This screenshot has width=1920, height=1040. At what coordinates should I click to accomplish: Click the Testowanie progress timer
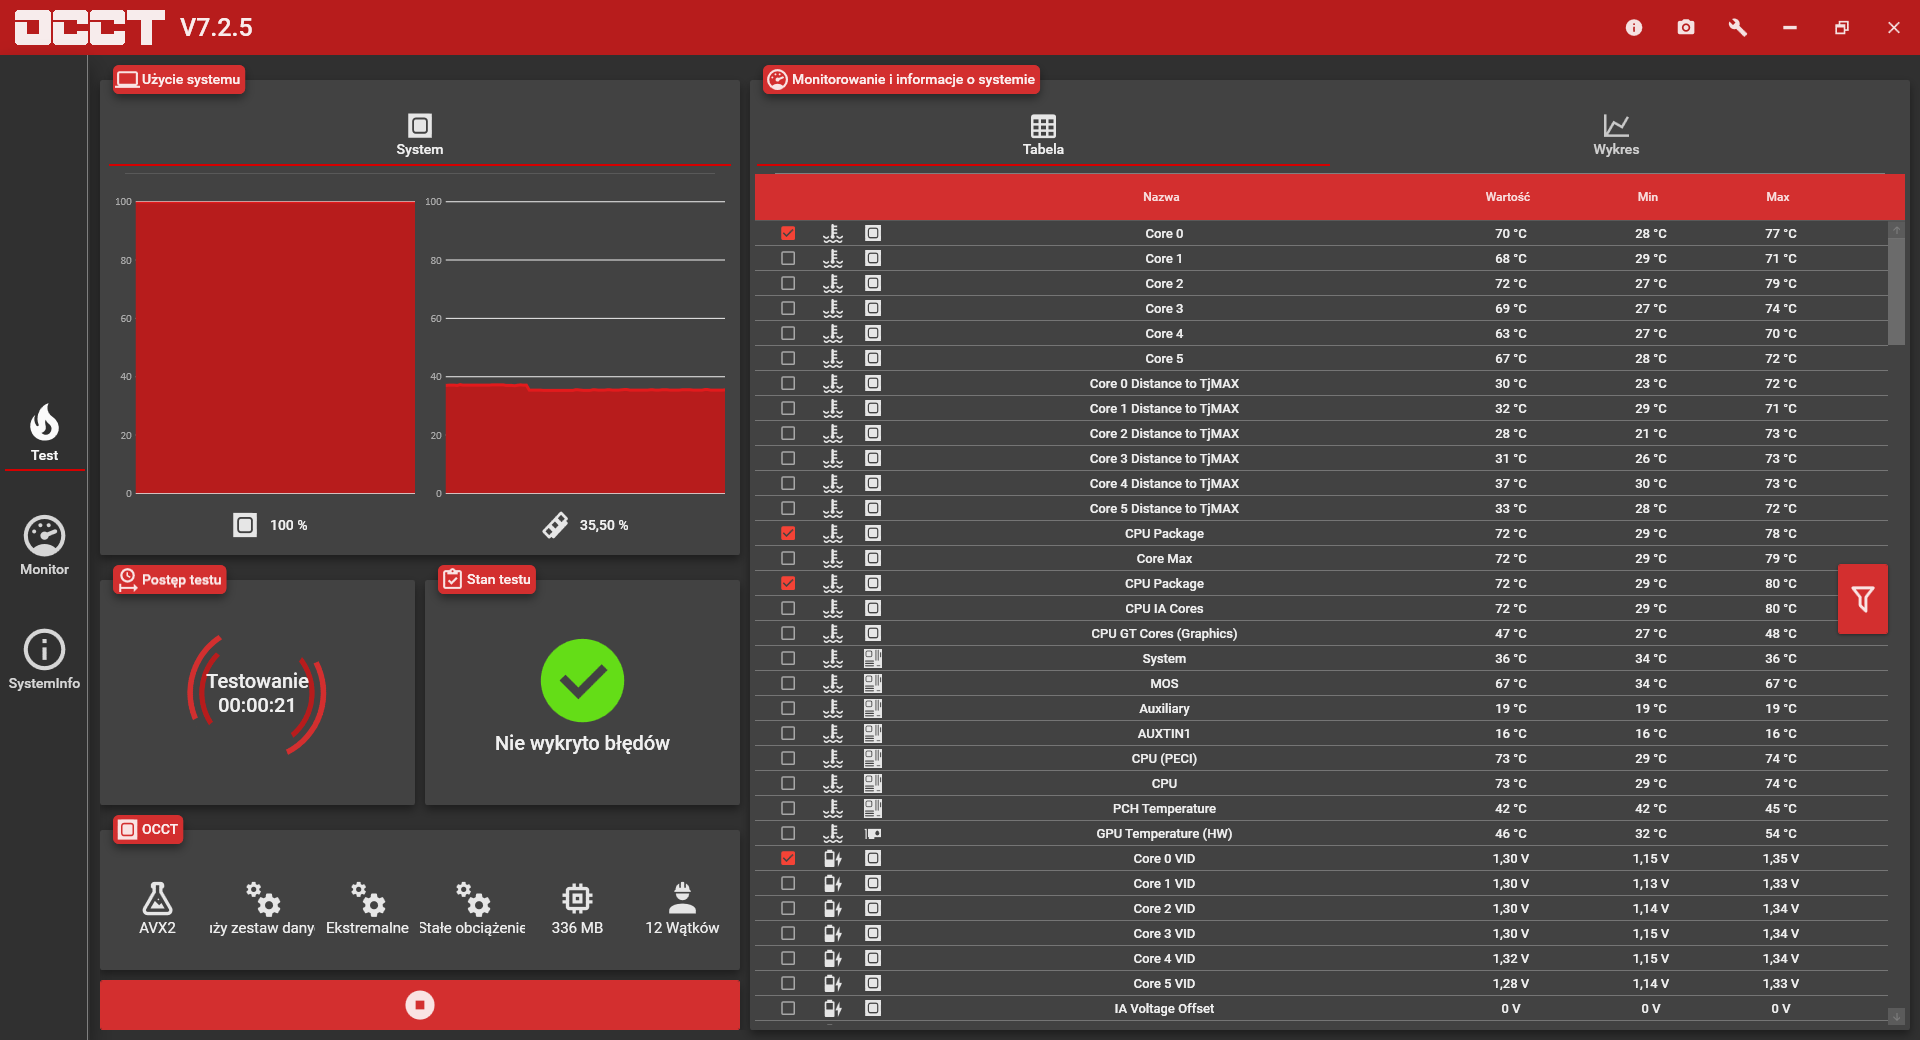point(257,693)
